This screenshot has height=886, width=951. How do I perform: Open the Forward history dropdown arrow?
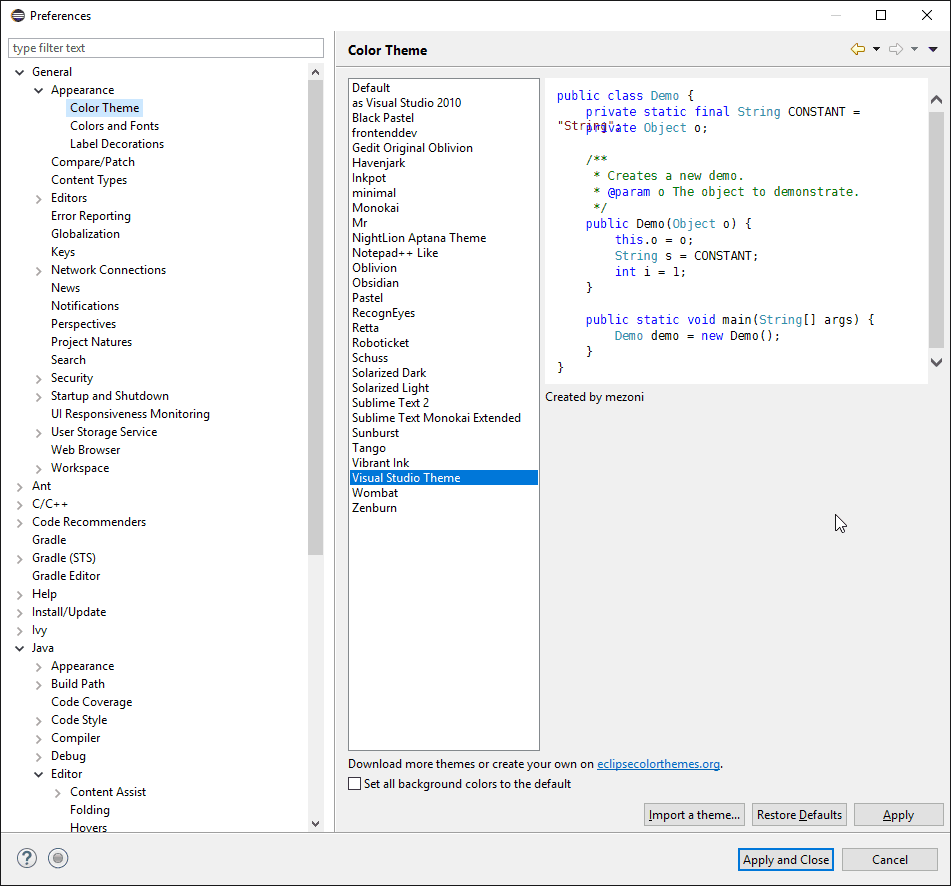click(914, 49)
